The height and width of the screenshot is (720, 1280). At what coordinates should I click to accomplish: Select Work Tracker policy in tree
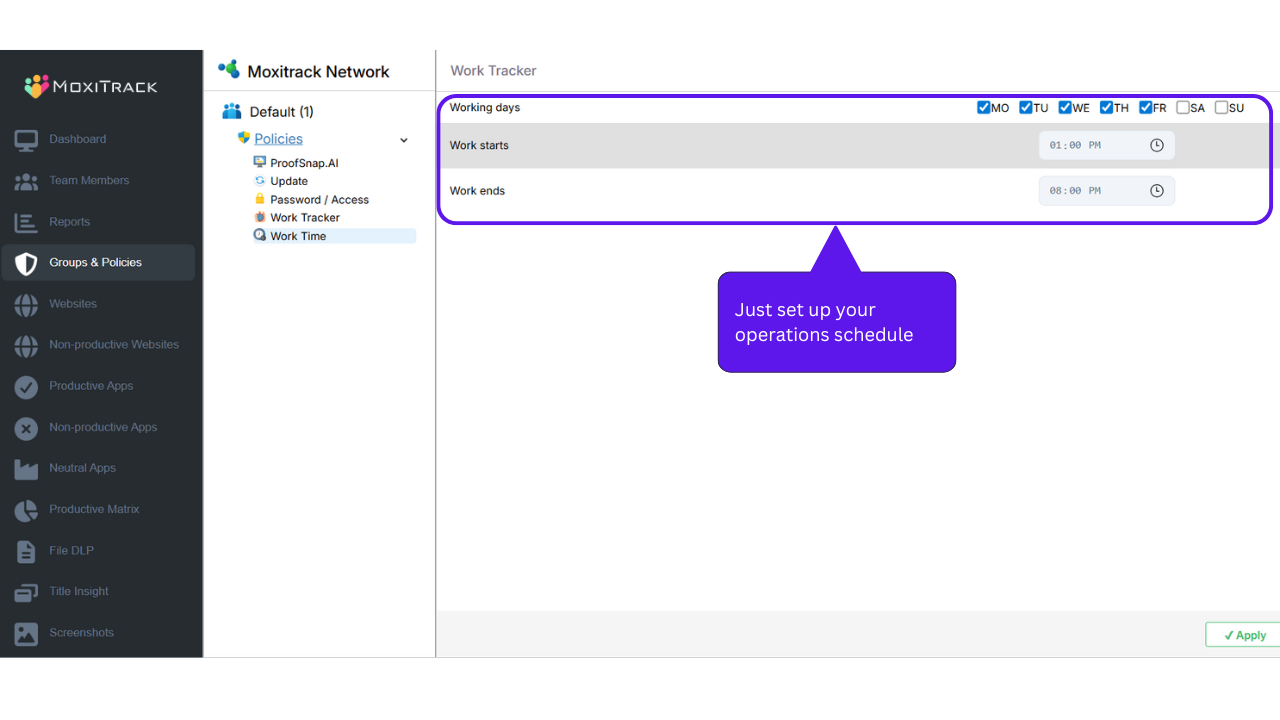[x=304, y=218]
